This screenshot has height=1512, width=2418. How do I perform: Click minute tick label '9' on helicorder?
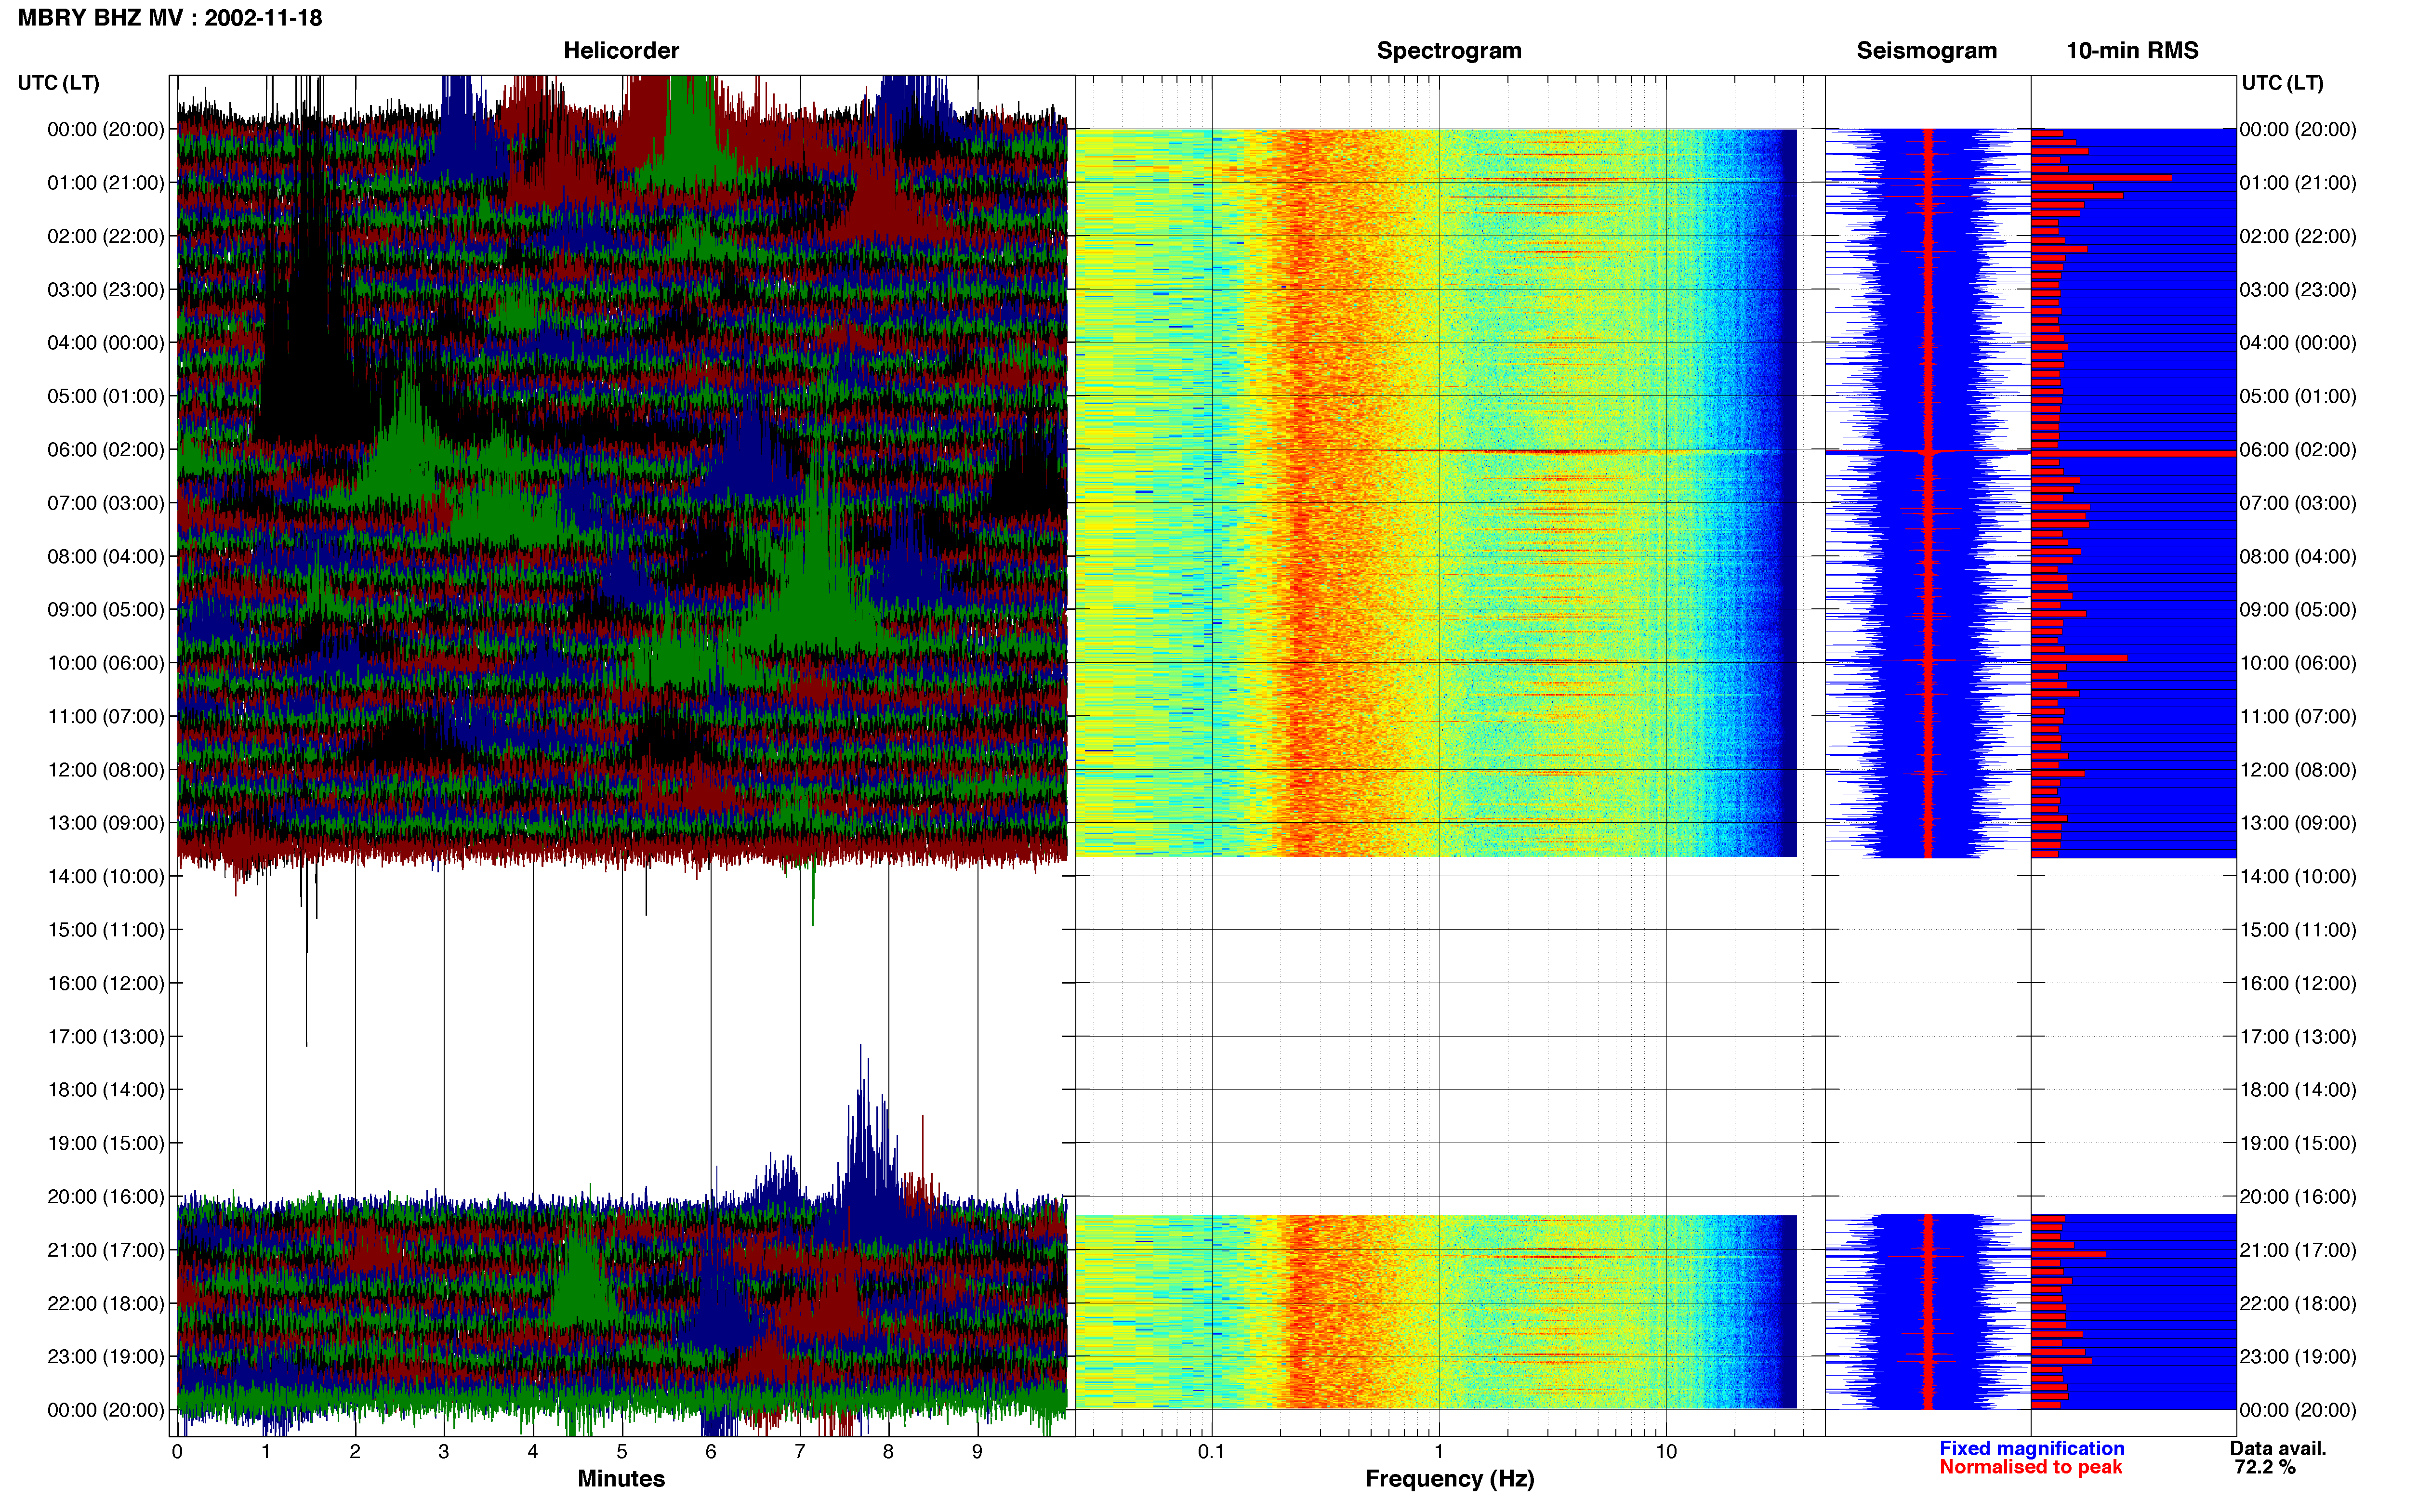977,1452
